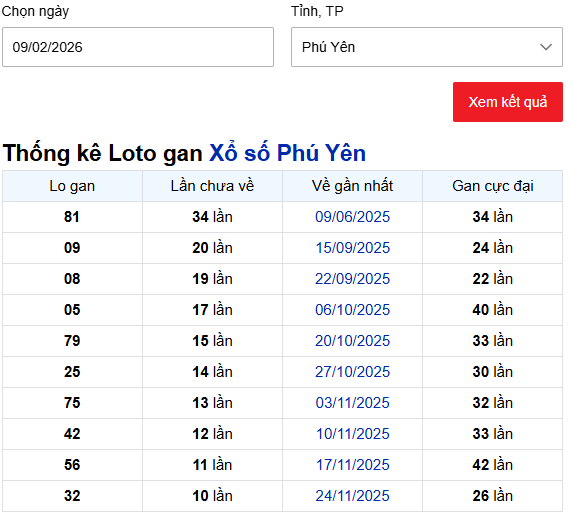Select lo gan number 75
Viewport: 571px width, 521px height.
(x=72, y=403)
